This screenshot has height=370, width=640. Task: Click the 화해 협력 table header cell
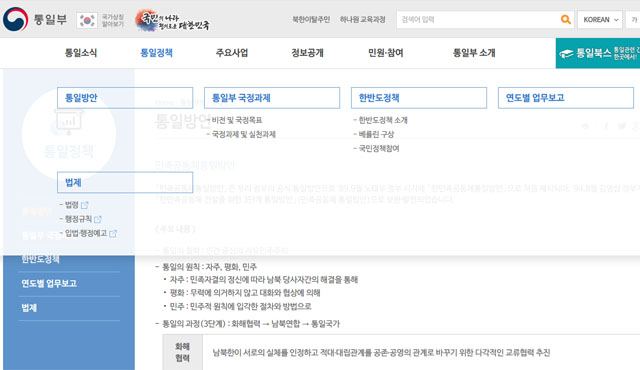coord(182,352)
